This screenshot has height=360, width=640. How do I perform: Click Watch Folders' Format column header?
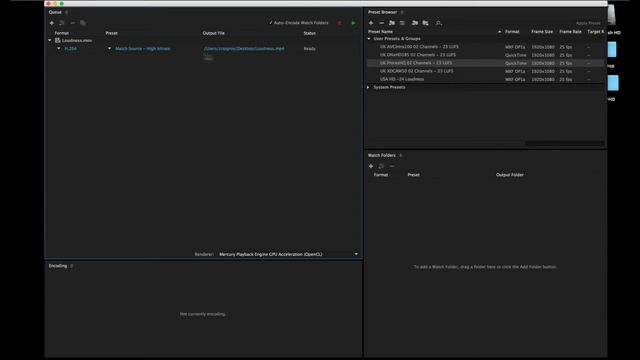click(x=381, y=175)
